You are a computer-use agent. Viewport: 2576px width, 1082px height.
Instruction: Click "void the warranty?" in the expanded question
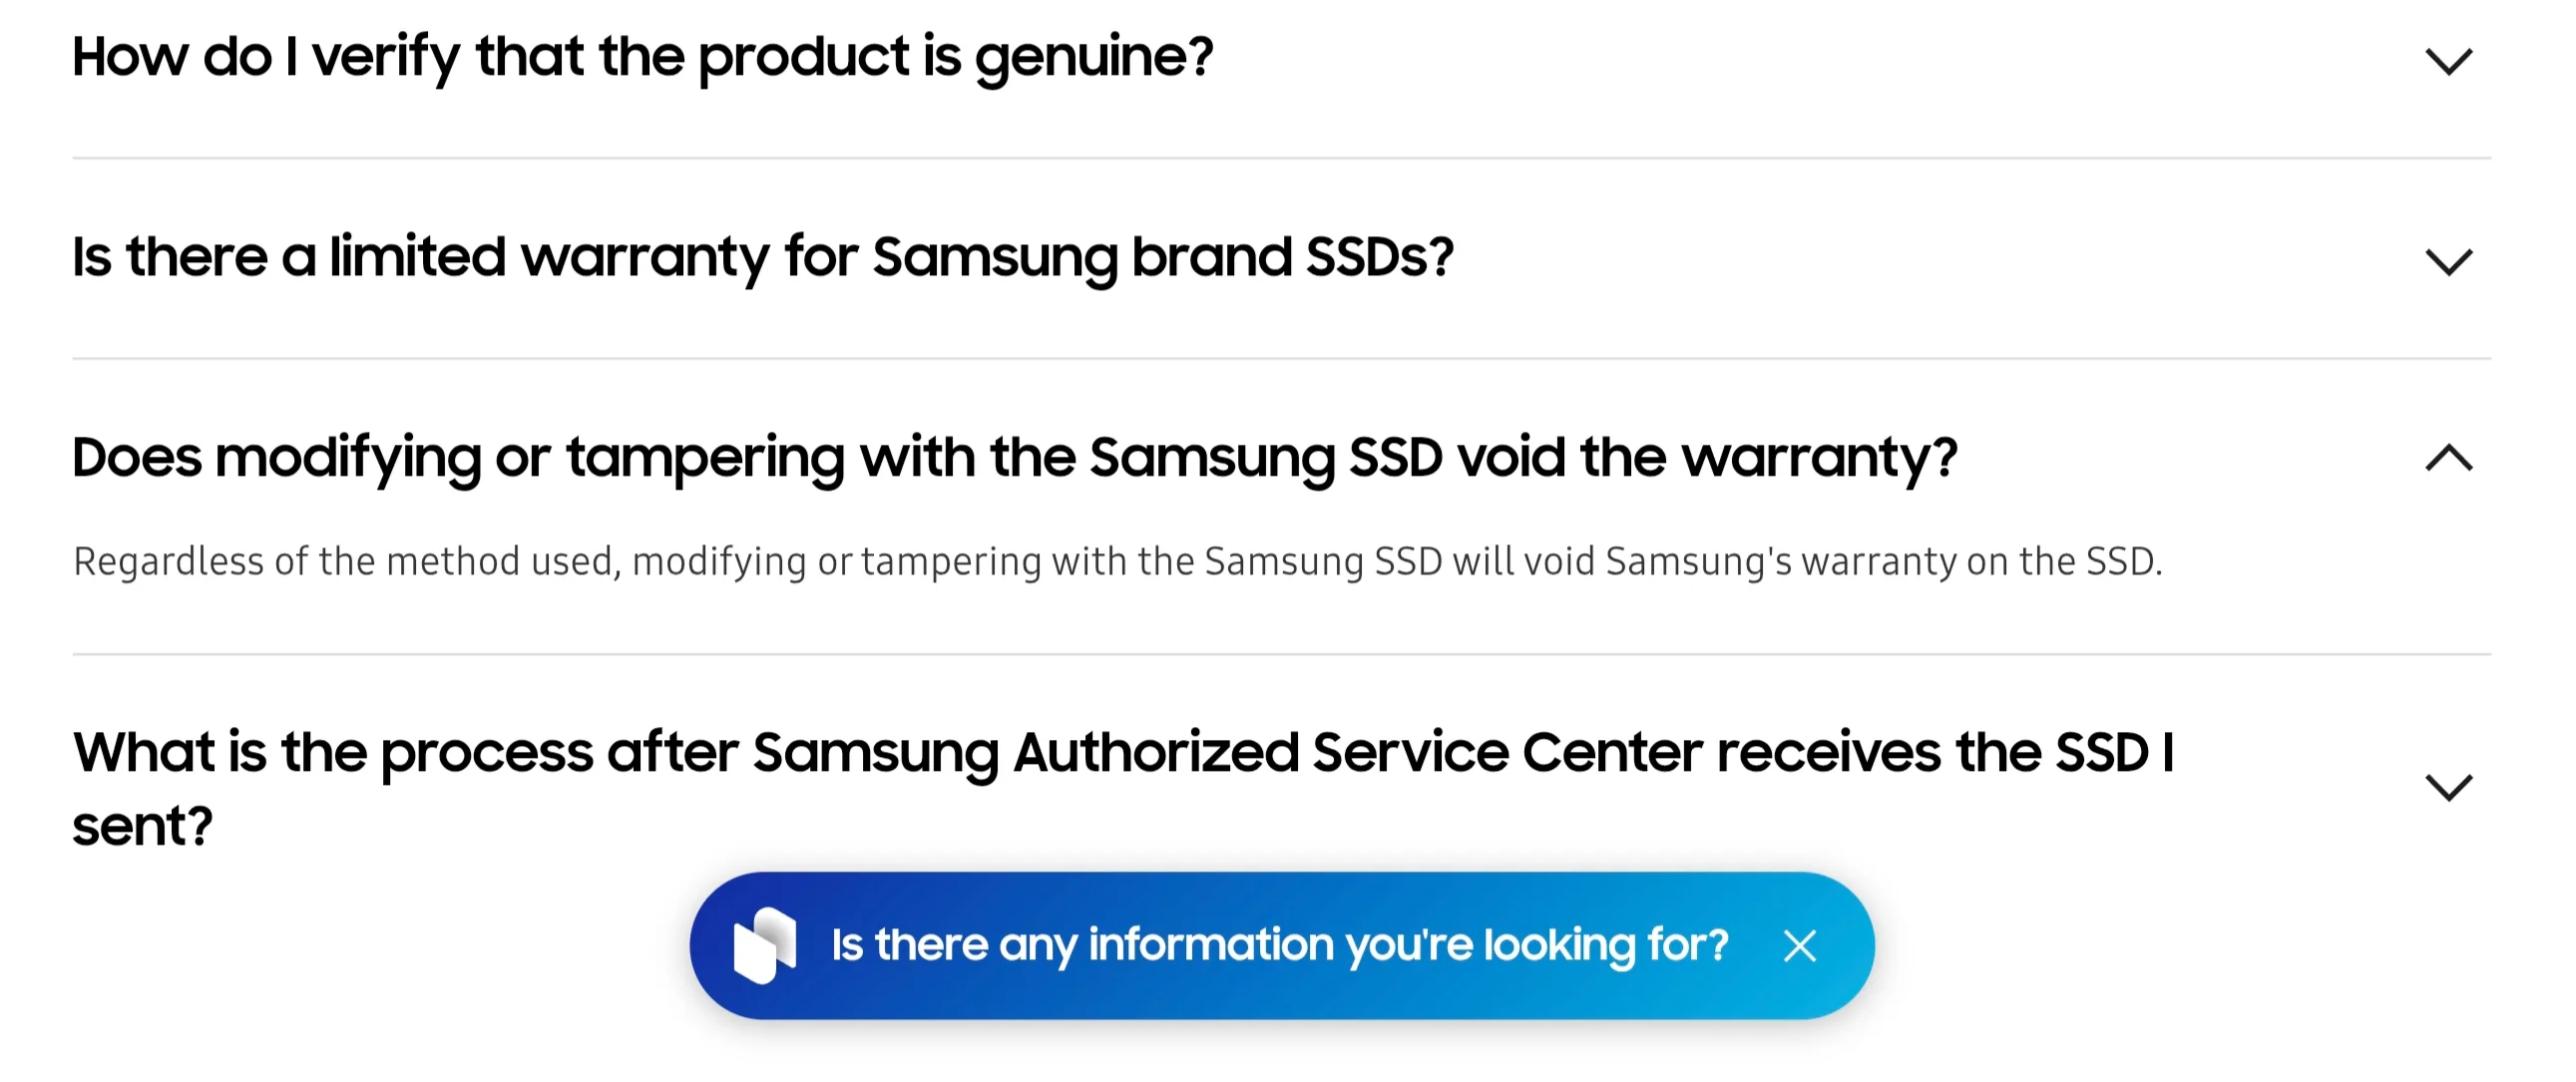pos(1707,458)
